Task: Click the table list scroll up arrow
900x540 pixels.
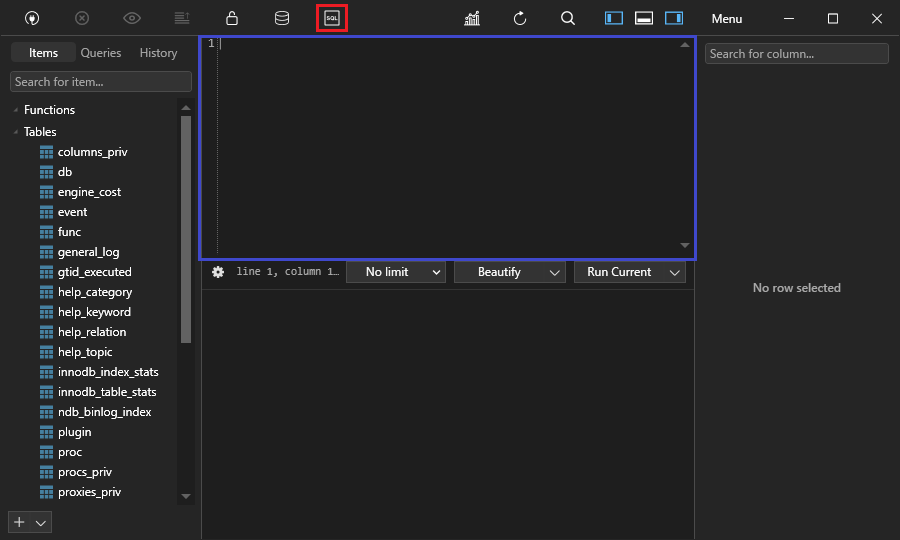Action: tap(186, 108)
